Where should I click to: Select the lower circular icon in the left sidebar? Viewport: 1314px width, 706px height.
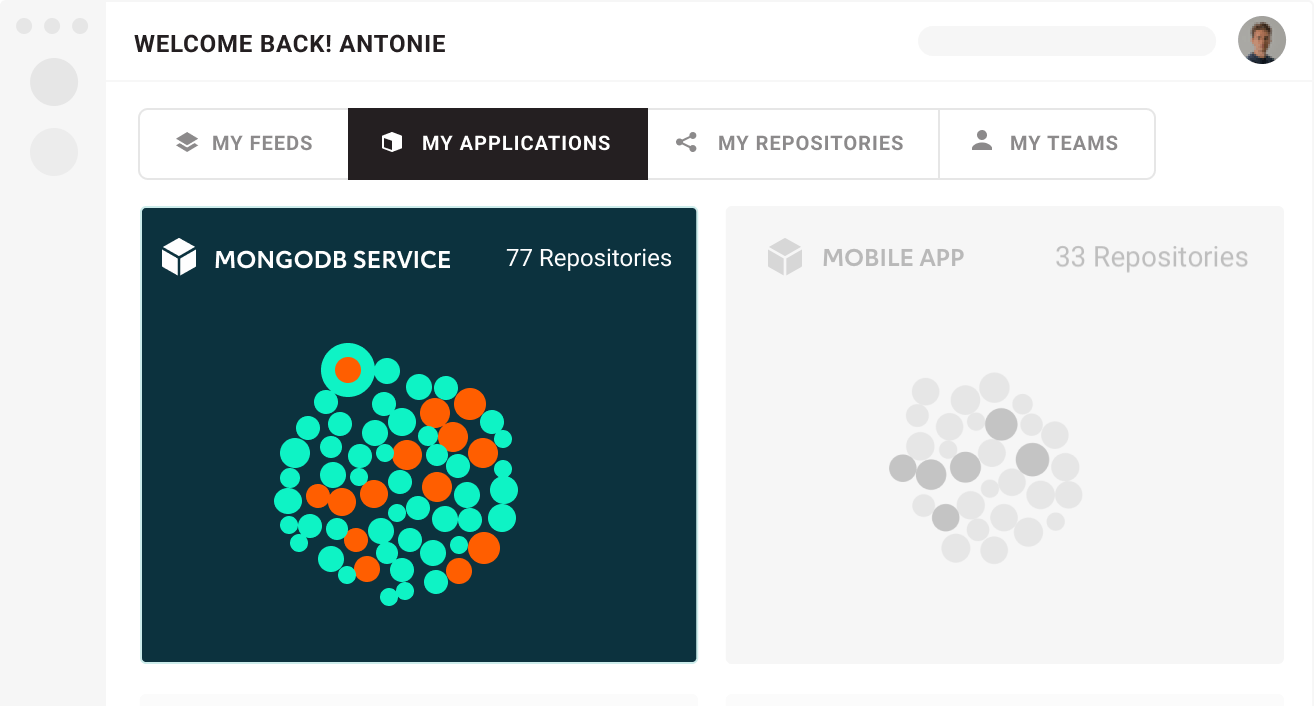(54, 153)
